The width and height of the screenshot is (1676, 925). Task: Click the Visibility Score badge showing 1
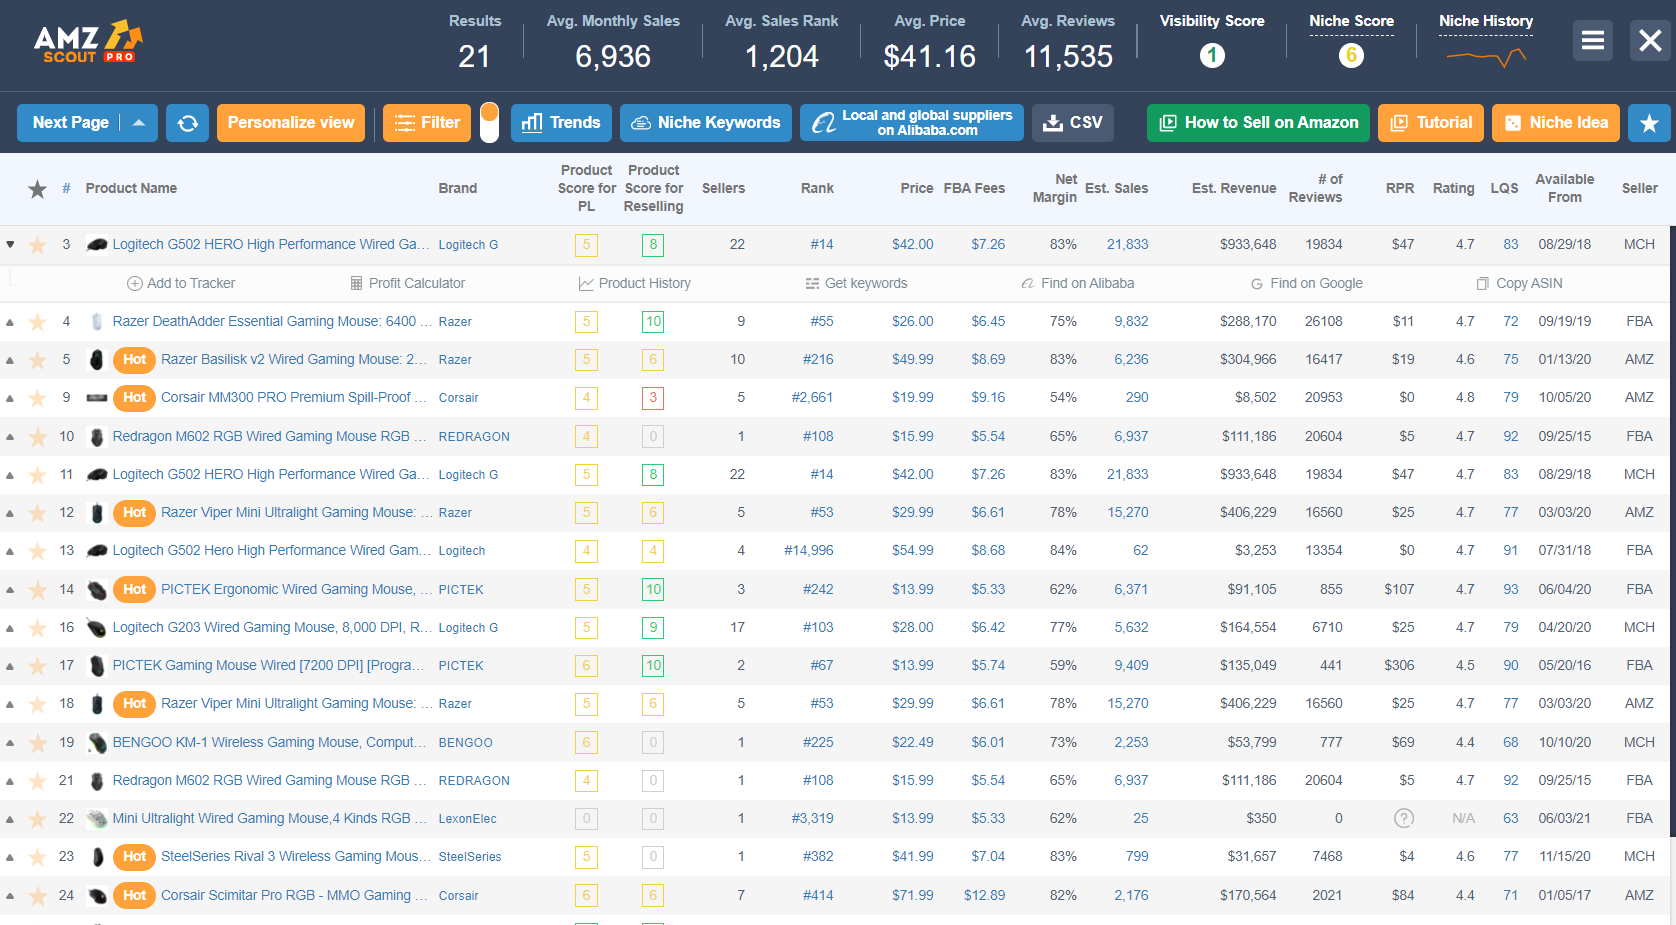[x=1212, y=56]
